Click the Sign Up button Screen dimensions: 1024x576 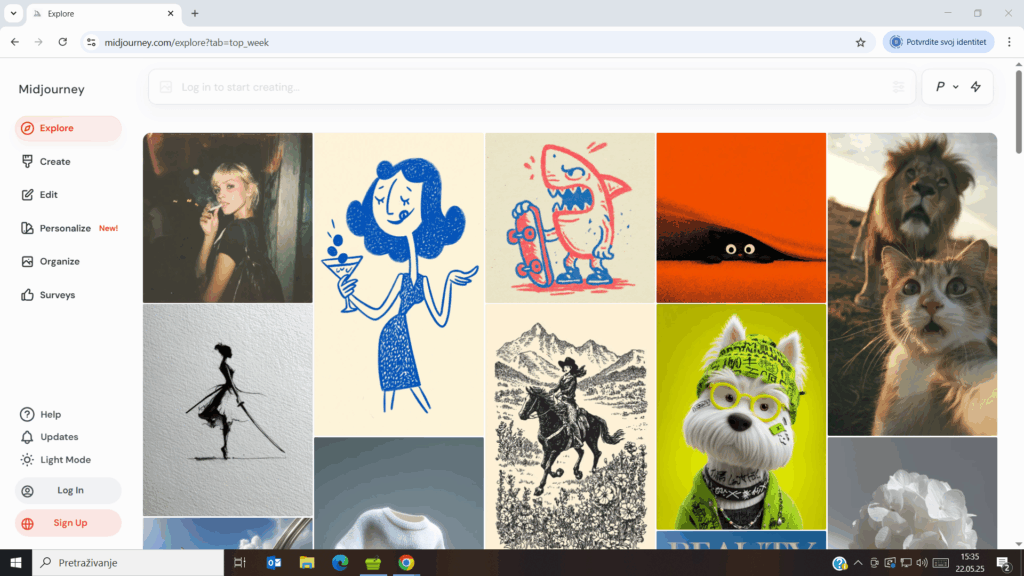(68, 523)
